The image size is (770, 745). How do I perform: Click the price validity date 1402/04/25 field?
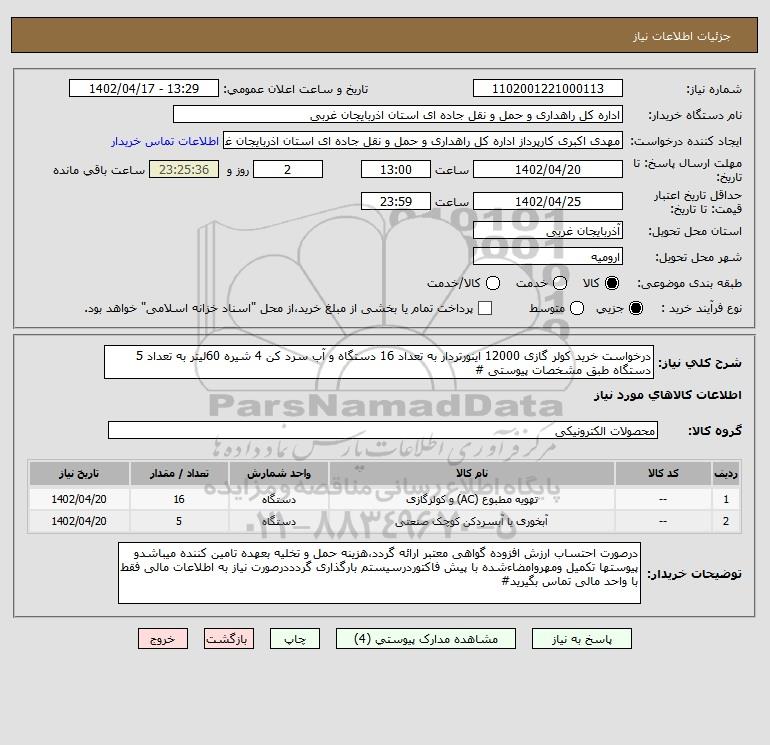(548, 201)
